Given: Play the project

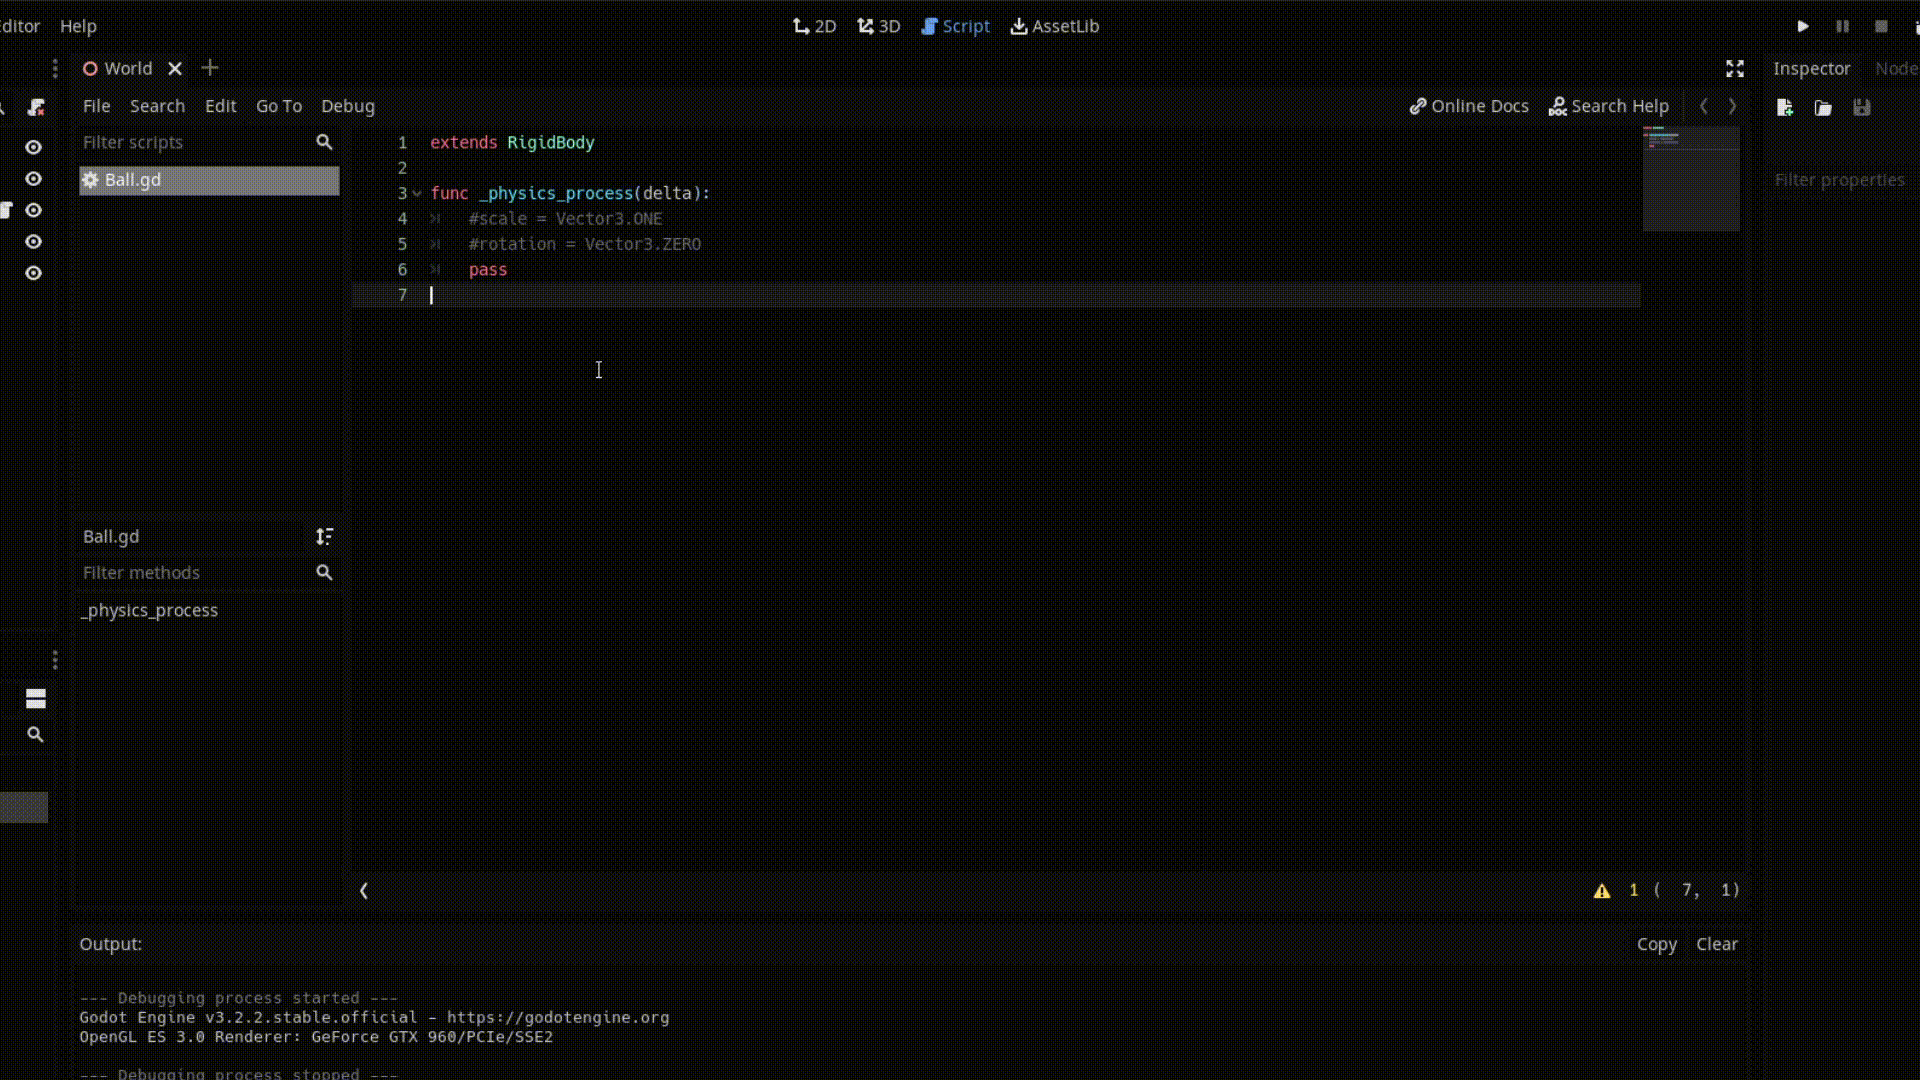Looking at the screenshot, I should [1803, 26].
